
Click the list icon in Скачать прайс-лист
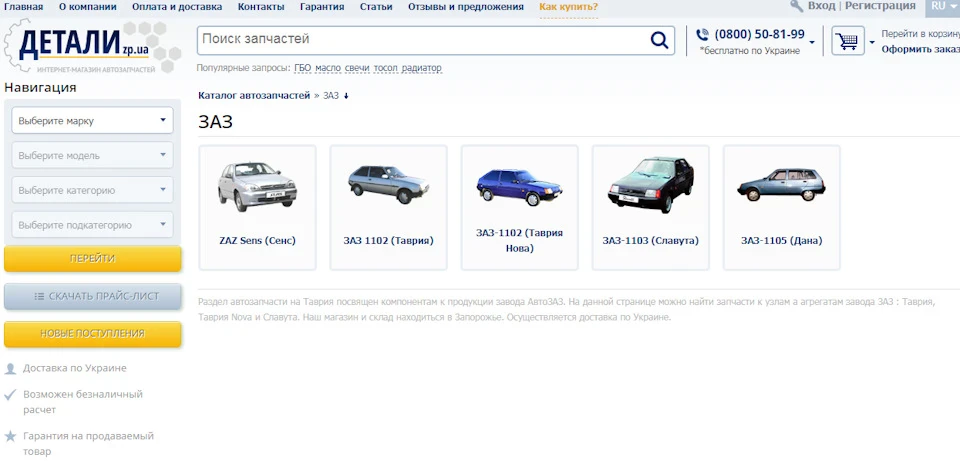tap(39, 296)
